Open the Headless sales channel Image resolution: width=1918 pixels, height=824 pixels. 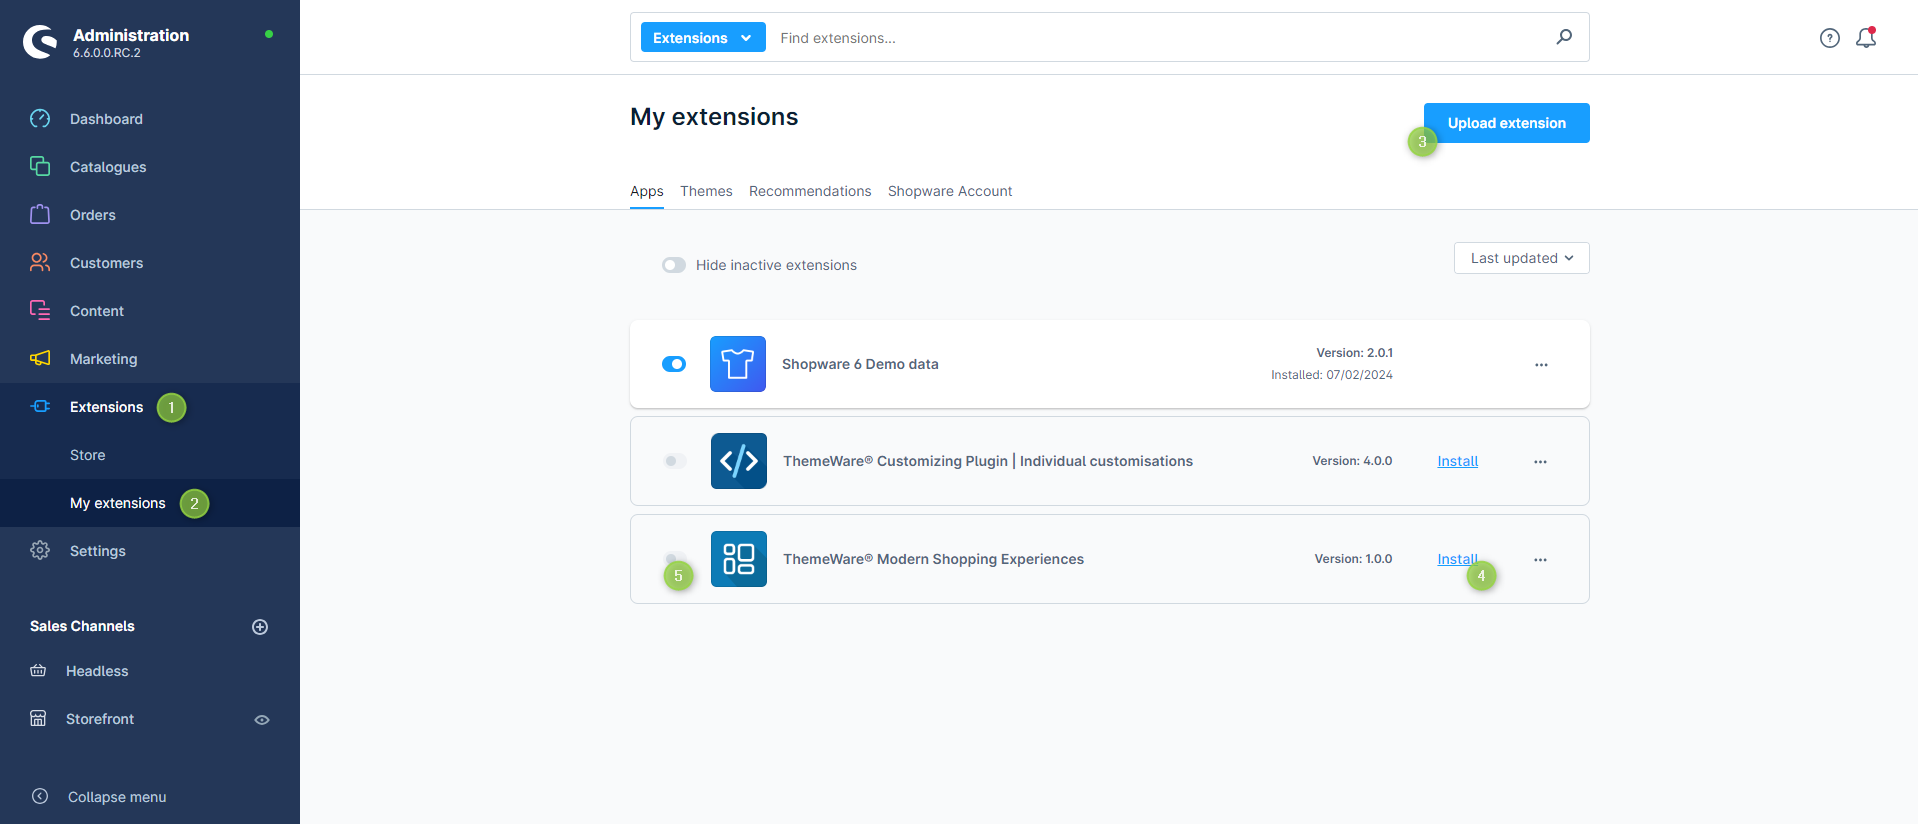pos(97,671)
